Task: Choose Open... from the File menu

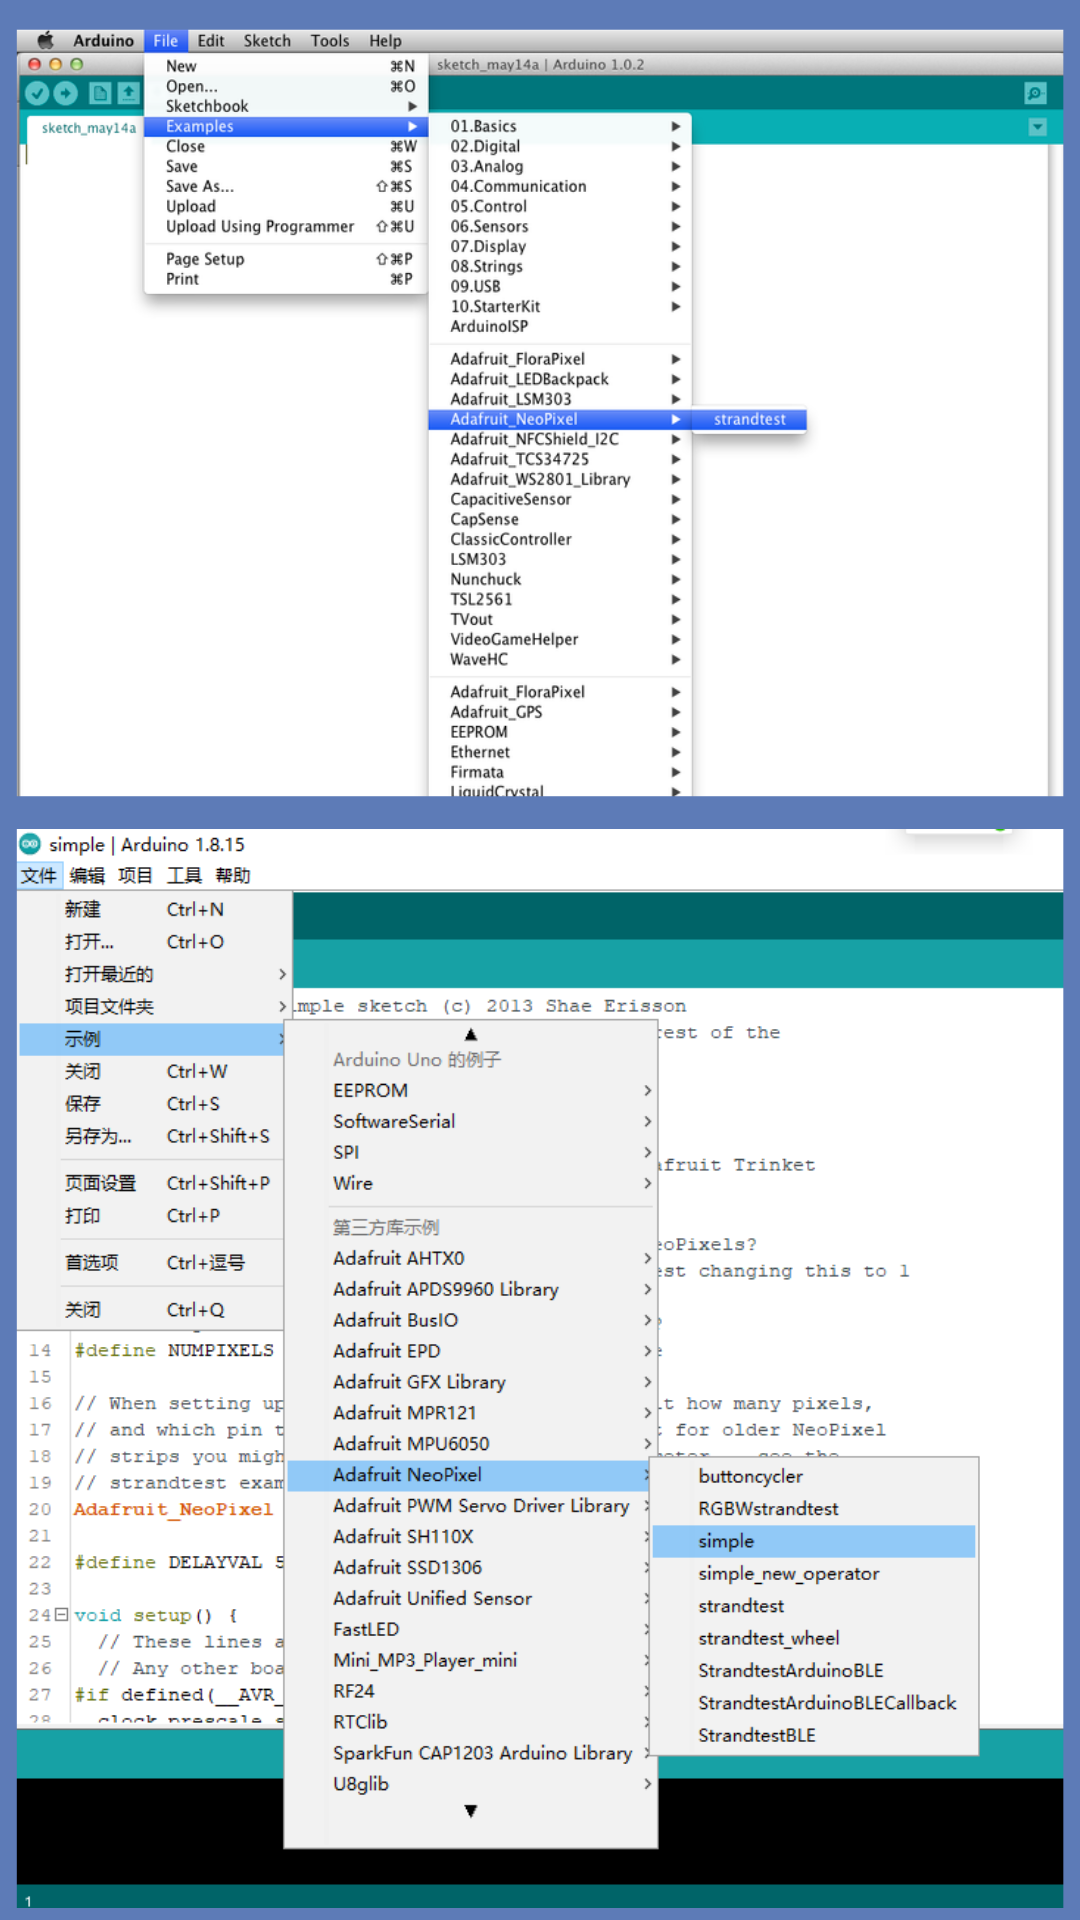Action: click(x=286, y=86)
